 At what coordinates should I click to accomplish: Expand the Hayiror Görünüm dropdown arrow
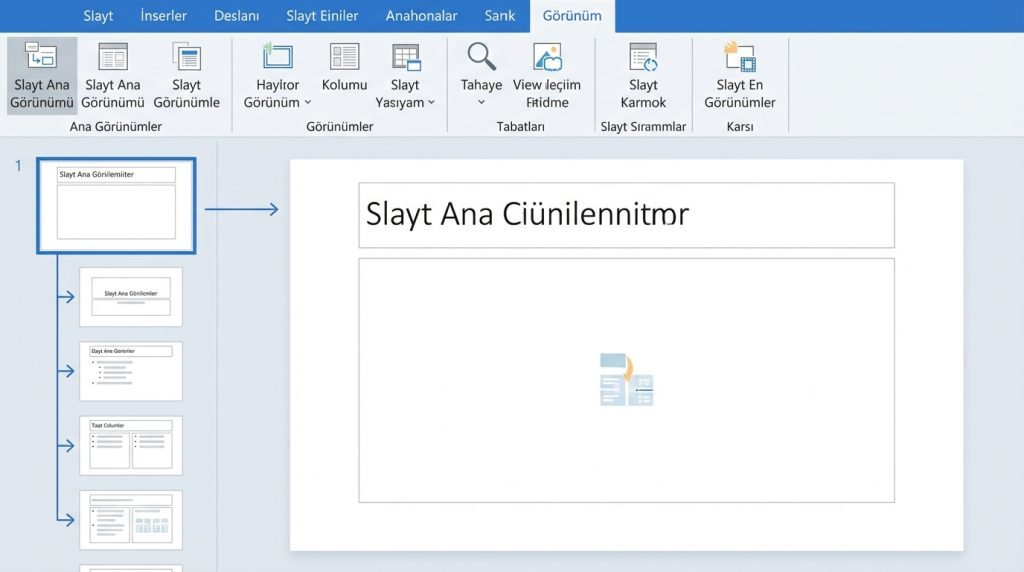[308, 103]
